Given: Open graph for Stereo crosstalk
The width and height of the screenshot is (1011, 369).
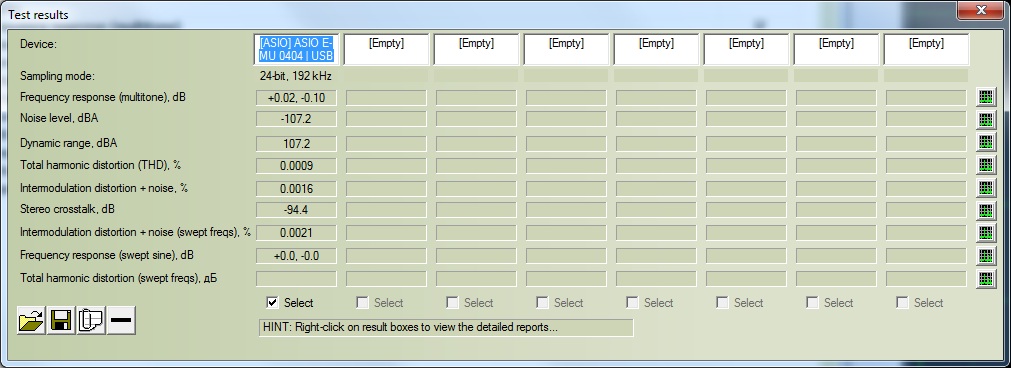Looking at the screenshot, I should (986, 210).
